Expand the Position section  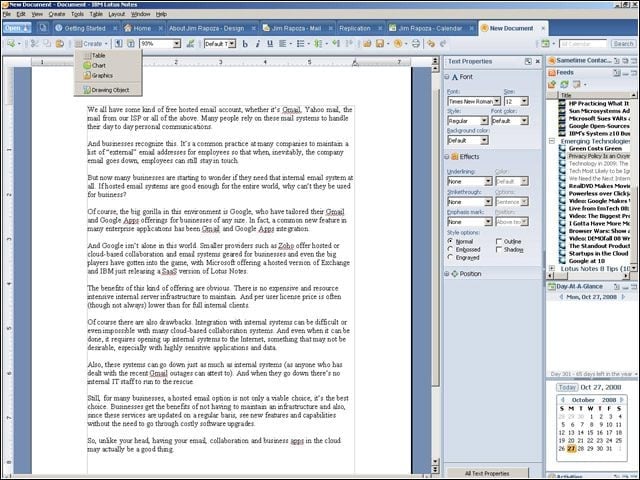447,274
